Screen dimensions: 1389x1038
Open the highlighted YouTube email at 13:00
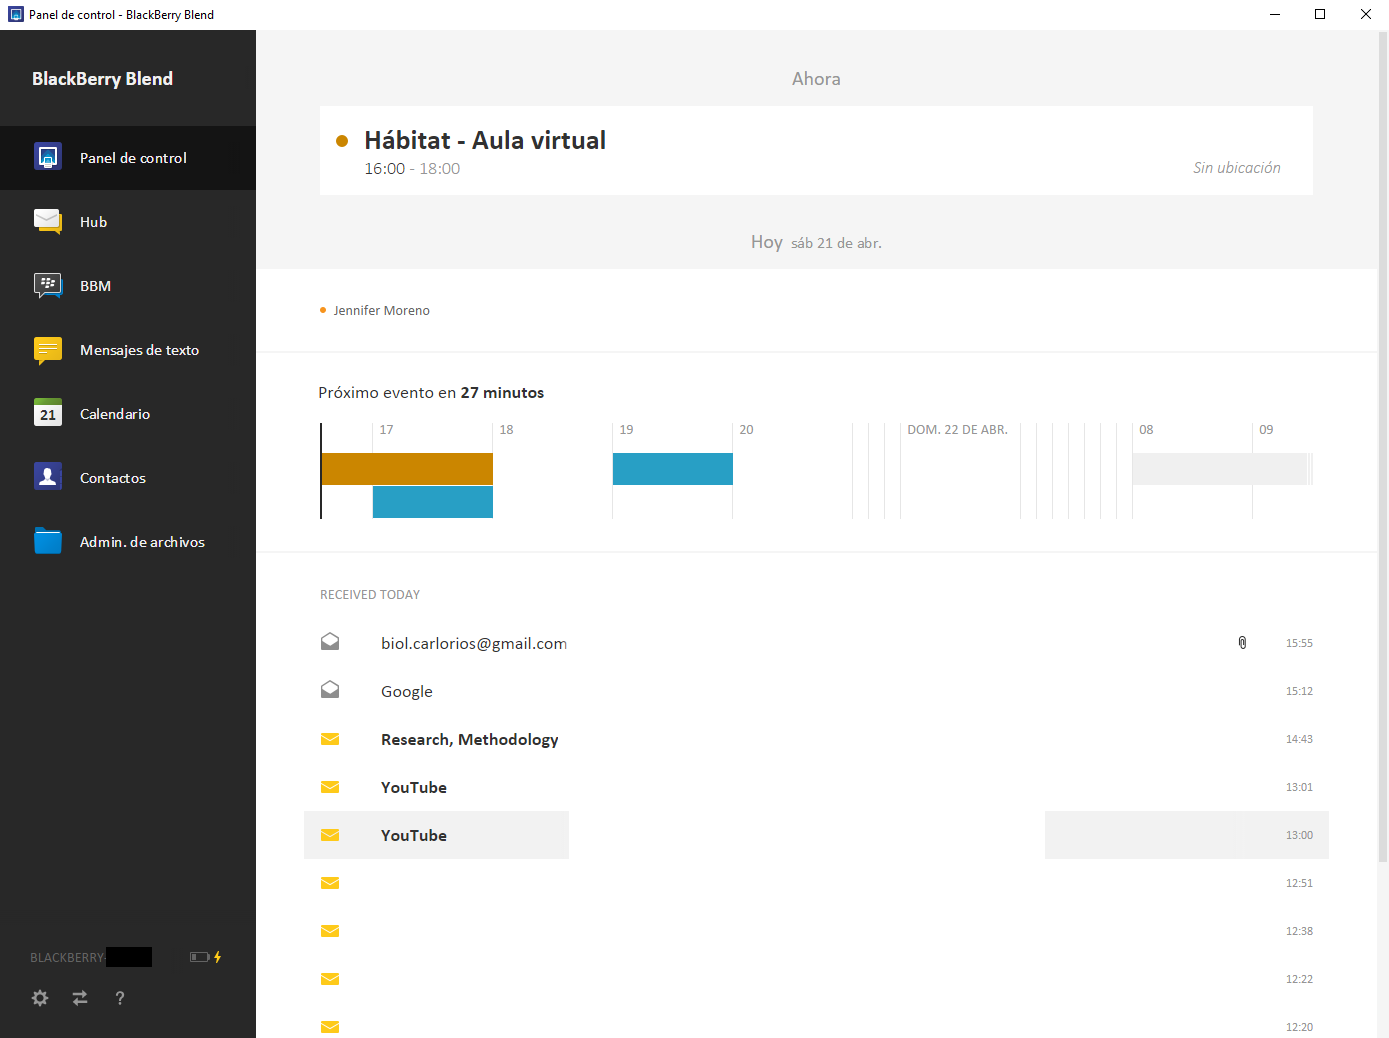pyautogui.click(x=816, y=835)
